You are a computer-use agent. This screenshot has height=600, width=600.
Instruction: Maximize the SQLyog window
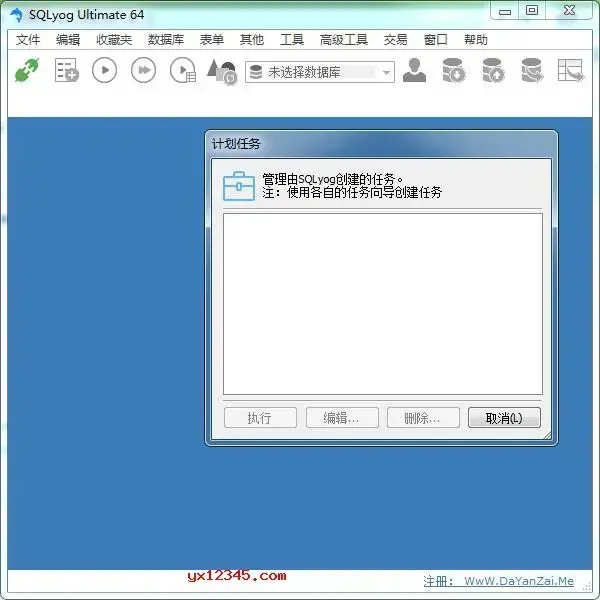coord(532,11)
